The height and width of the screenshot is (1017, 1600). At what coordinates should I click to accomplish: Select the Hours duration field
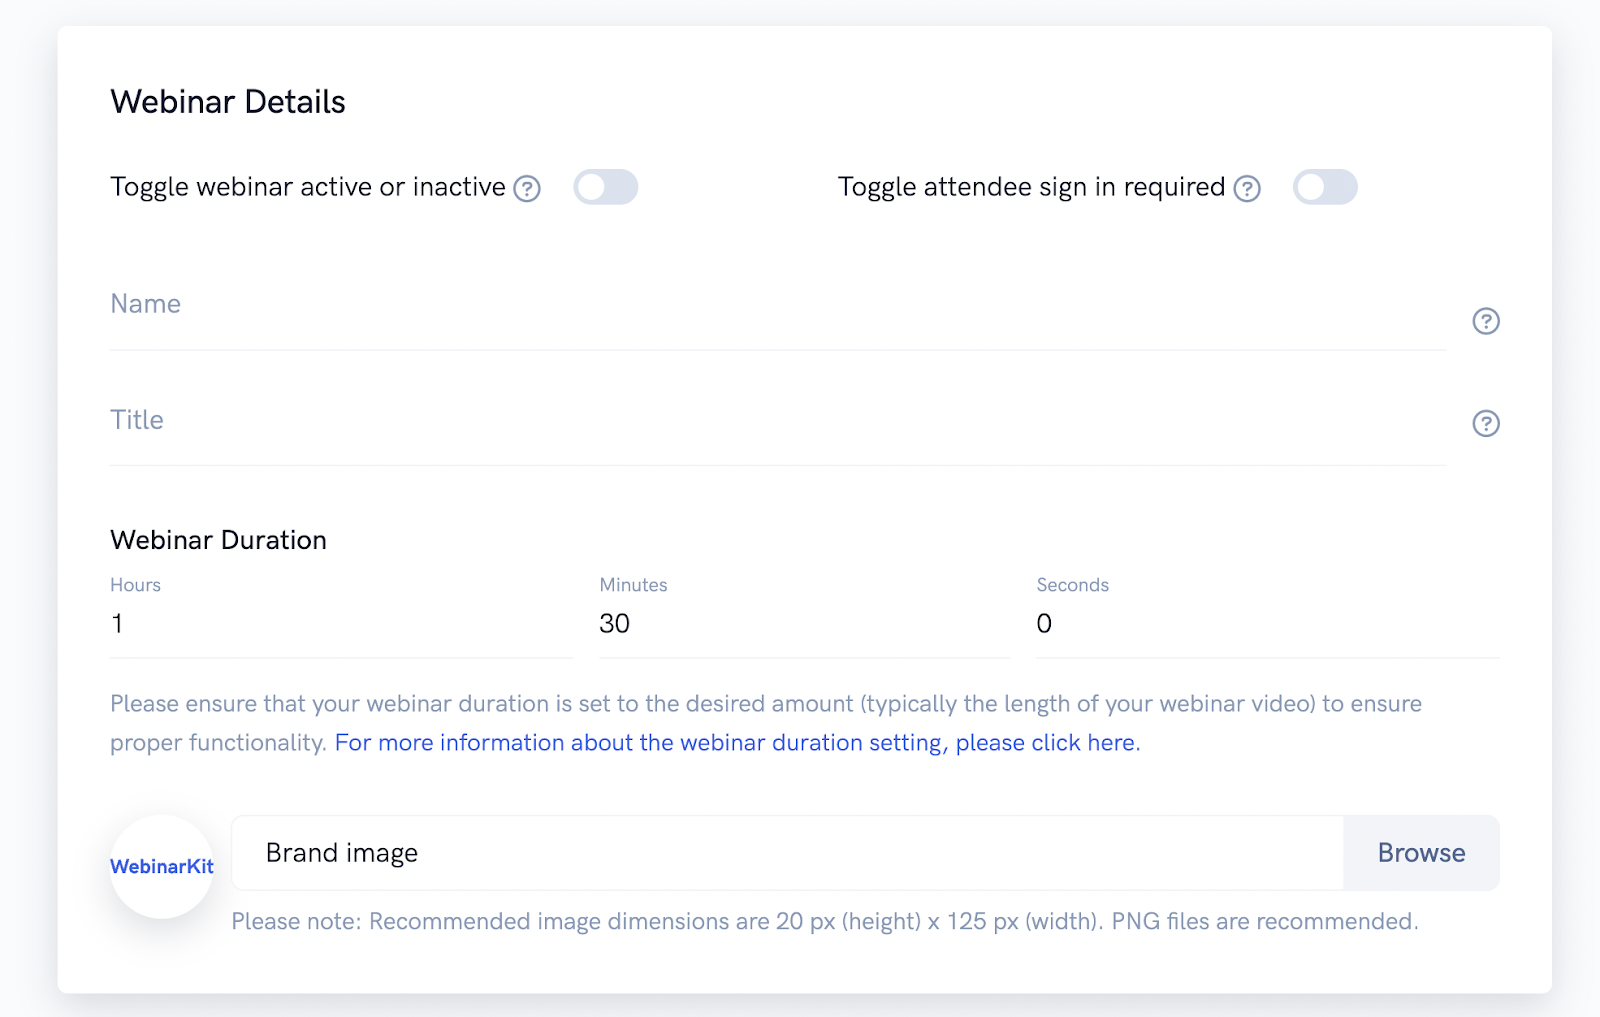tap(340, 624)
